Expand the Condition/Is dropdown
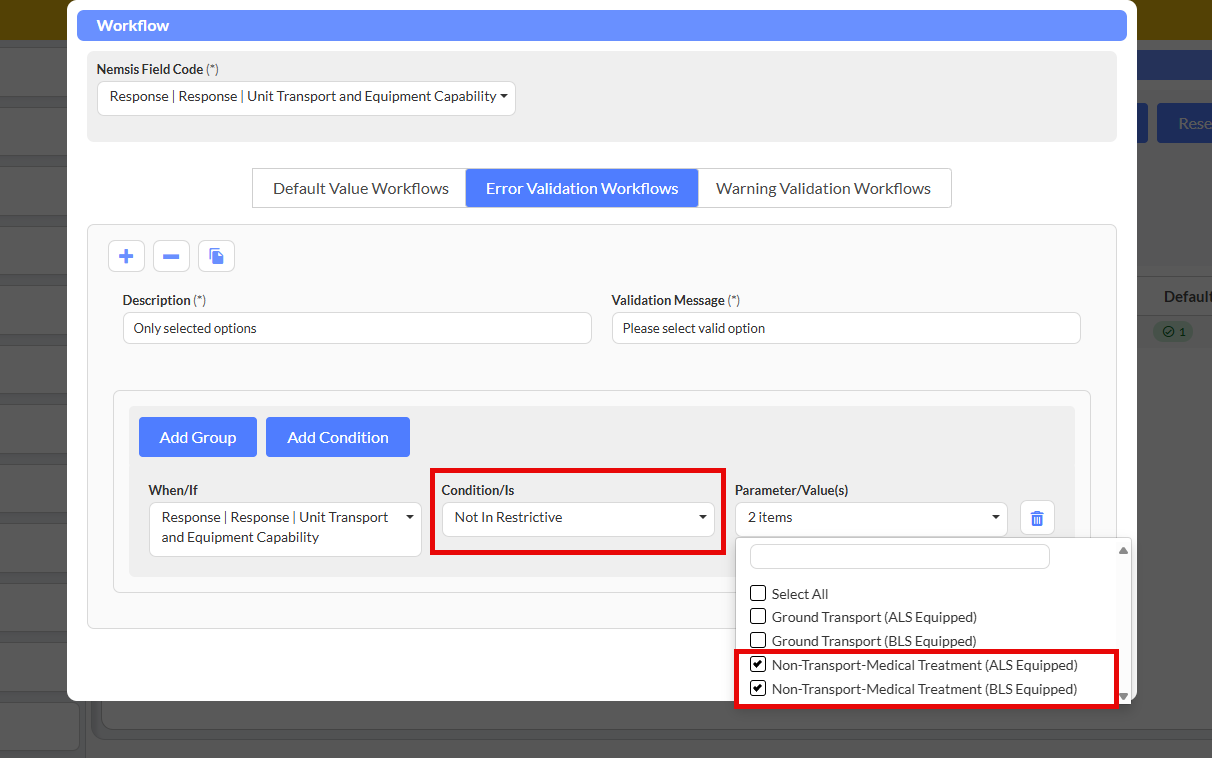Viewport: 1212px width, 758px height. (x=578, y=518)
